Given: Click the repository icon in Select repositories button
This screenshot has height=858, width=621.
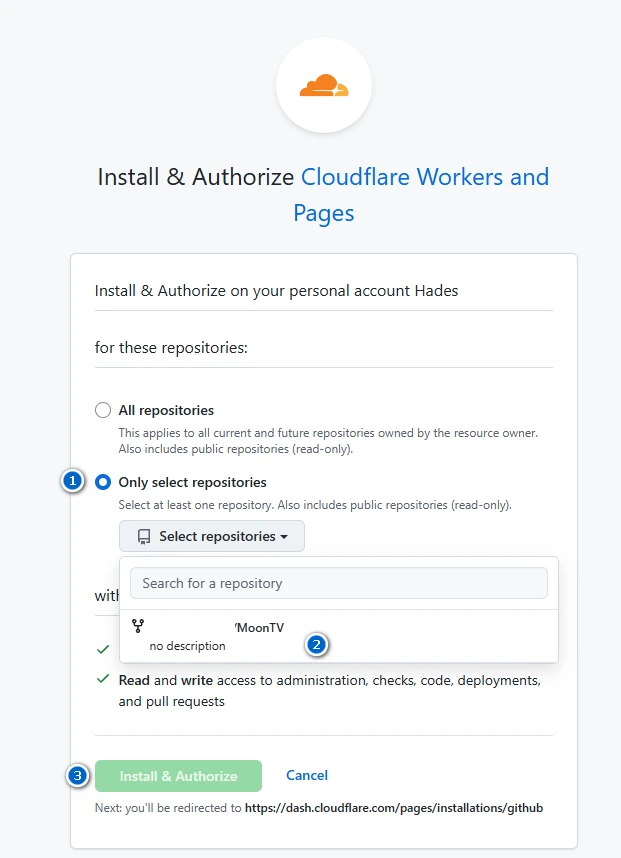Looking at the screenshot, I should 144,537.
